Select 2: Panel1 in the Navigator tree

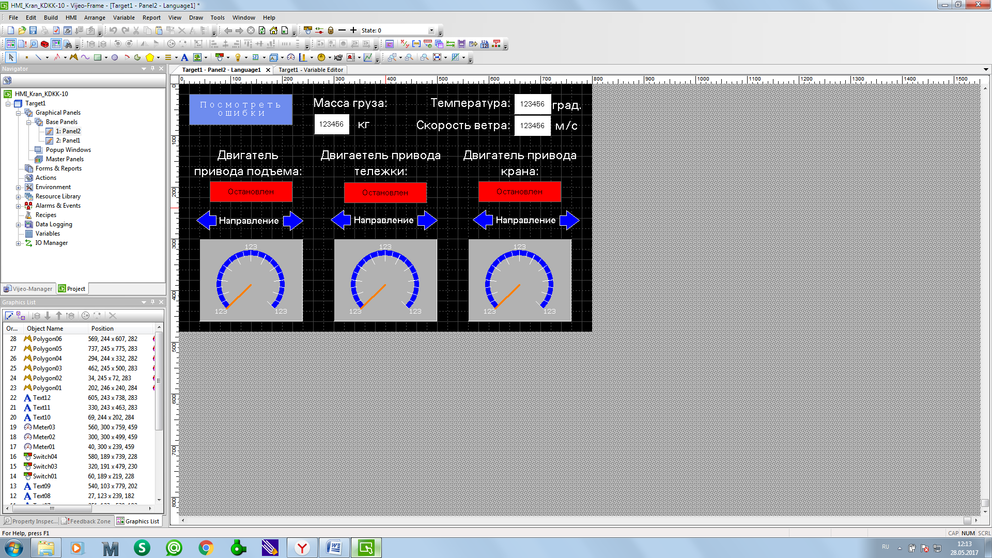click(68, 140)
